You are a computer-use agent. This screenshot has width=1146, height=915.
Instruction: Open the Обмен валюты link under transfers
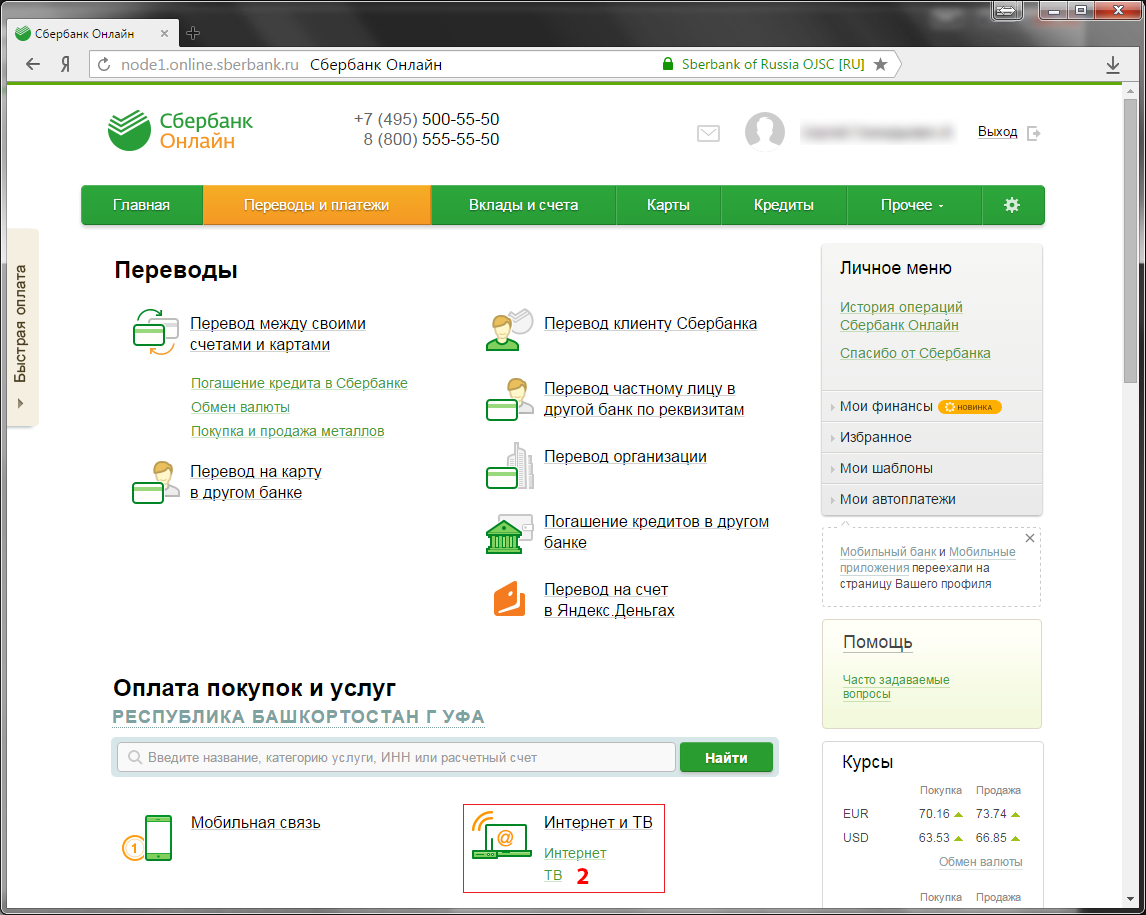[240, 407]
